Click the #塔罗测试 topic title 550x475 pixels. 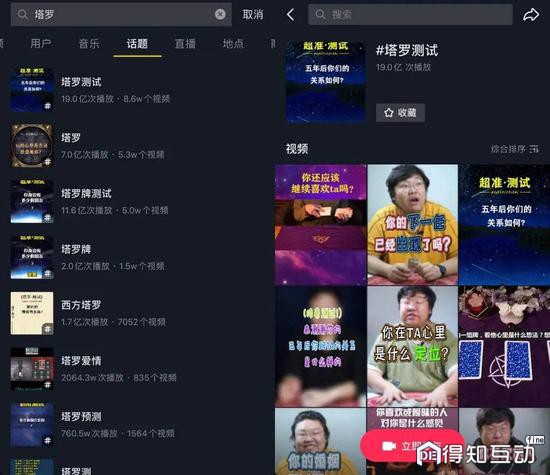[x=407, y=50]
